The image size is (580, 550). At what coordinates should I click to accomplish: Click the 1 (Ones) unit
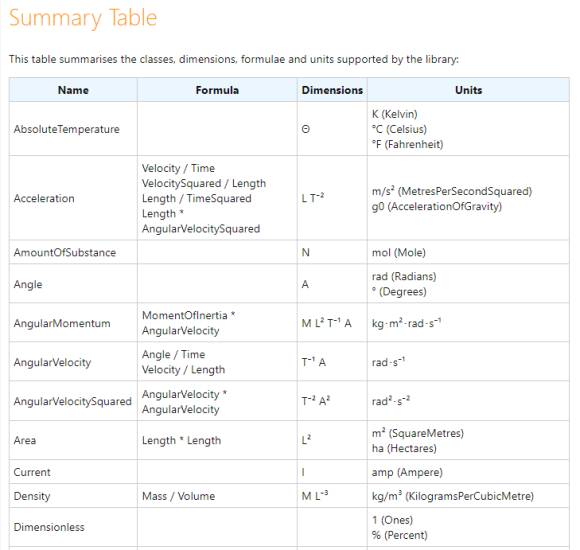tap(392, 520)
